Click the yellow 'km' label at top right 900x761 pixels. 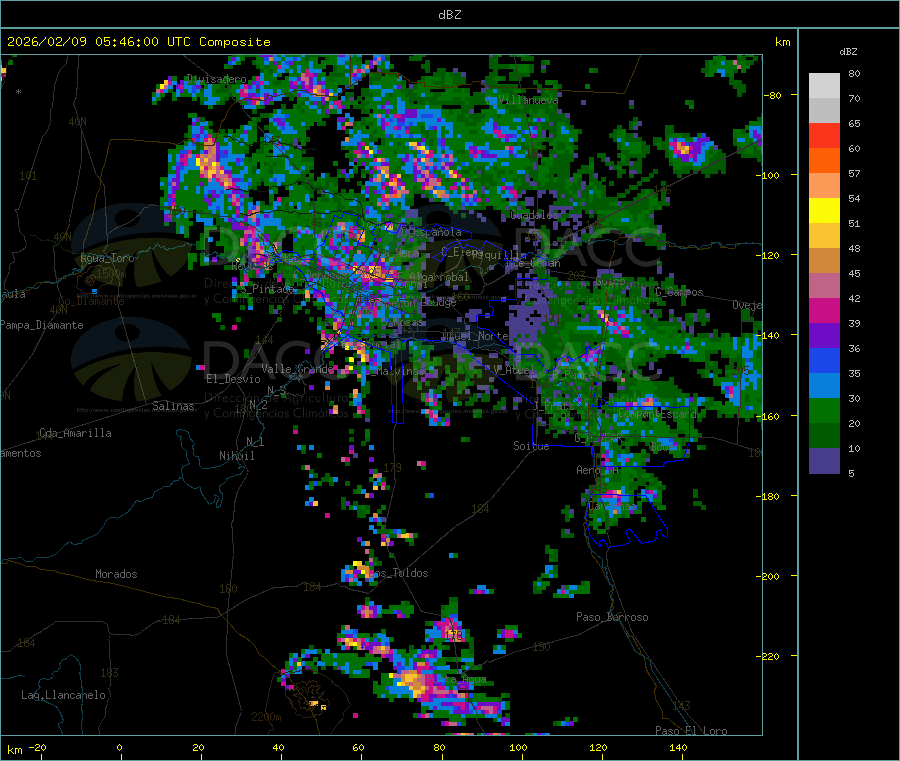pyautogui.click(x=782, y=42)
